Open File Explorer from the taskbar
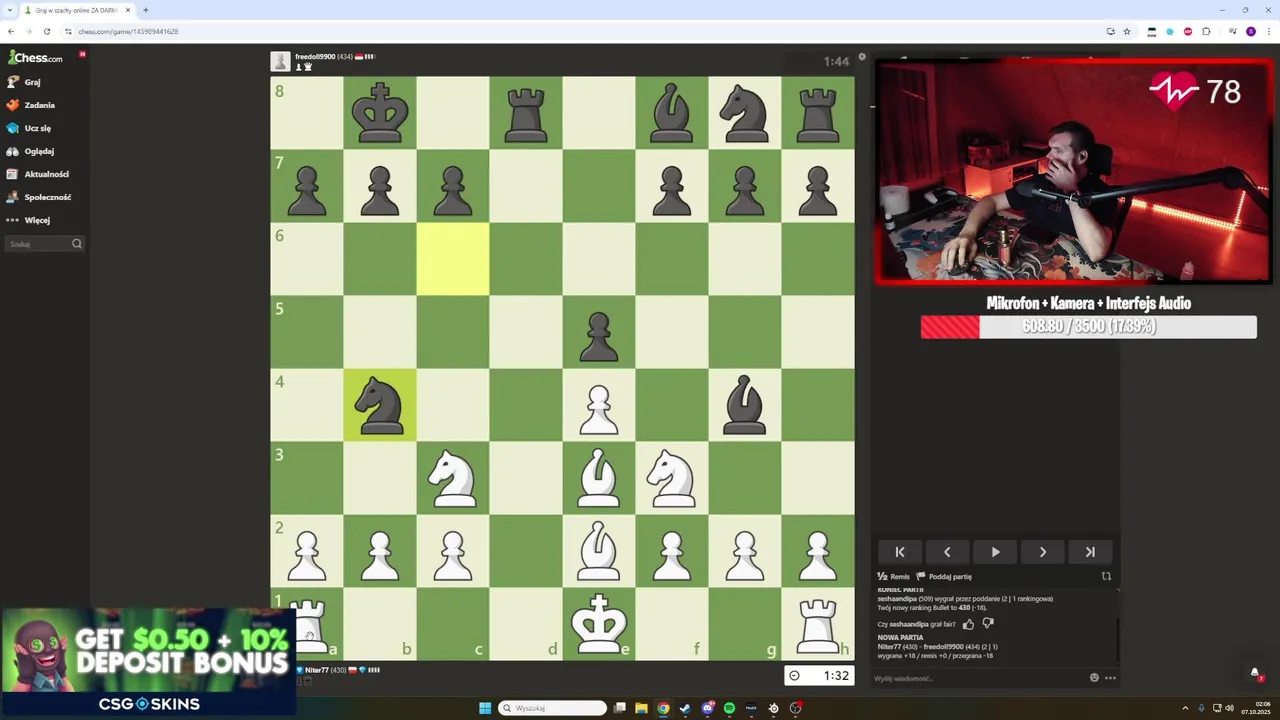 641,708
